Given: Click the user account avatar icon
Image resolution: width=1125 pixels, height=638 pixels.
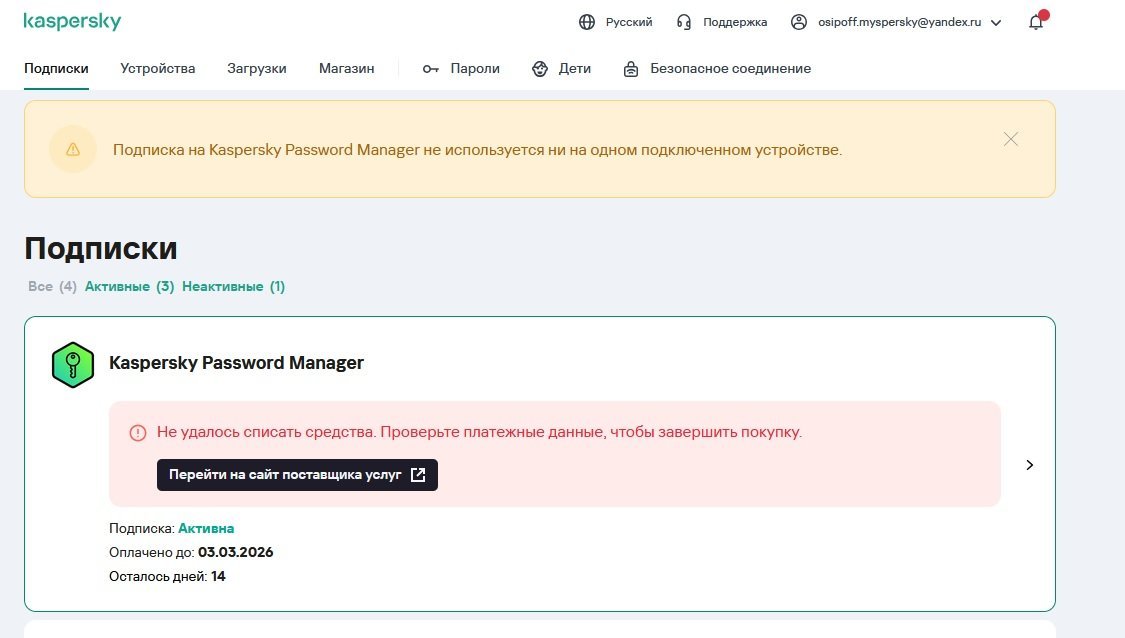Looking at the screenshot, I should point(799,22).
